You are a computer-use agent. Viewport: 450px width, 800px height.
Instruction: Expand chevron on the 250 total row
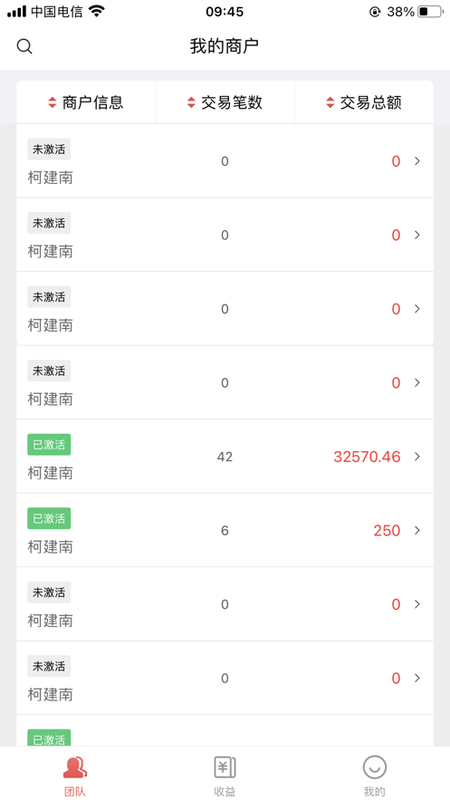(x=417, y=531)
